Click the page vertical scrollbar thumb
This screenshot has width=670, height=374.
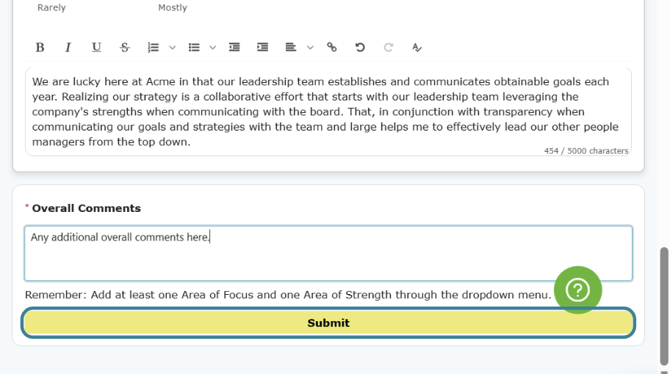(x=664, y=306)
